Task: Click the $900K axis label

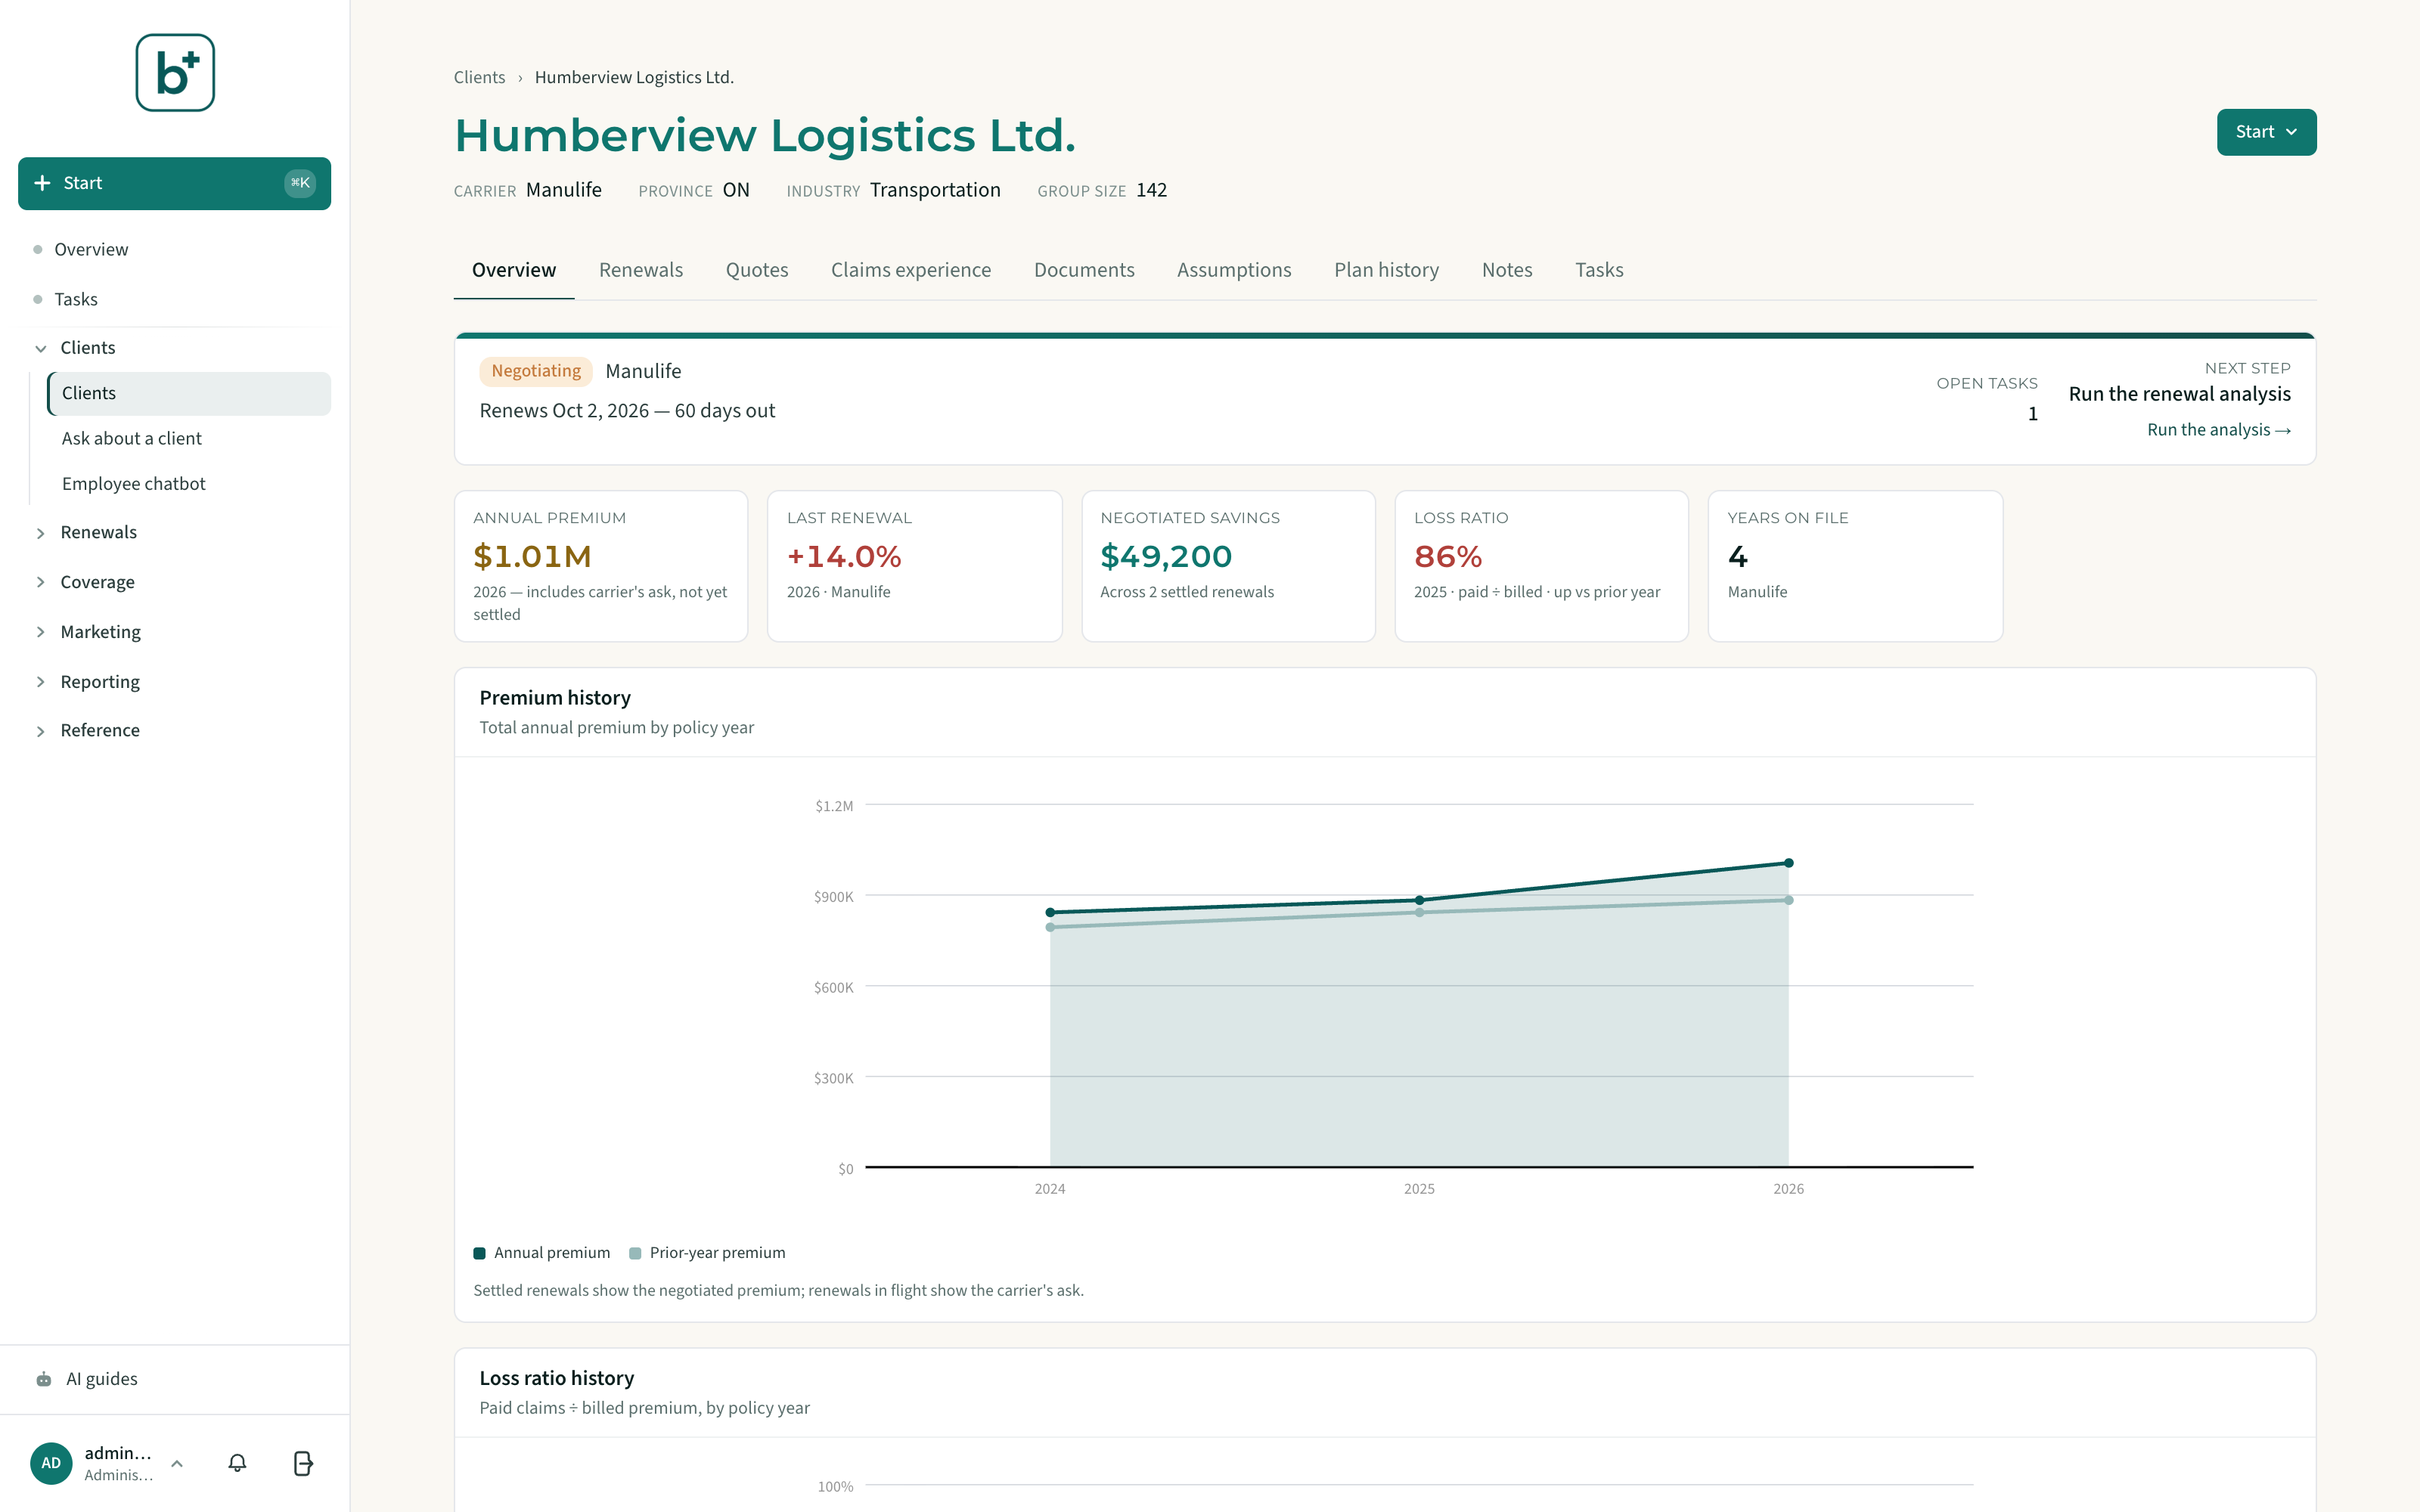Action: [833, 897]
